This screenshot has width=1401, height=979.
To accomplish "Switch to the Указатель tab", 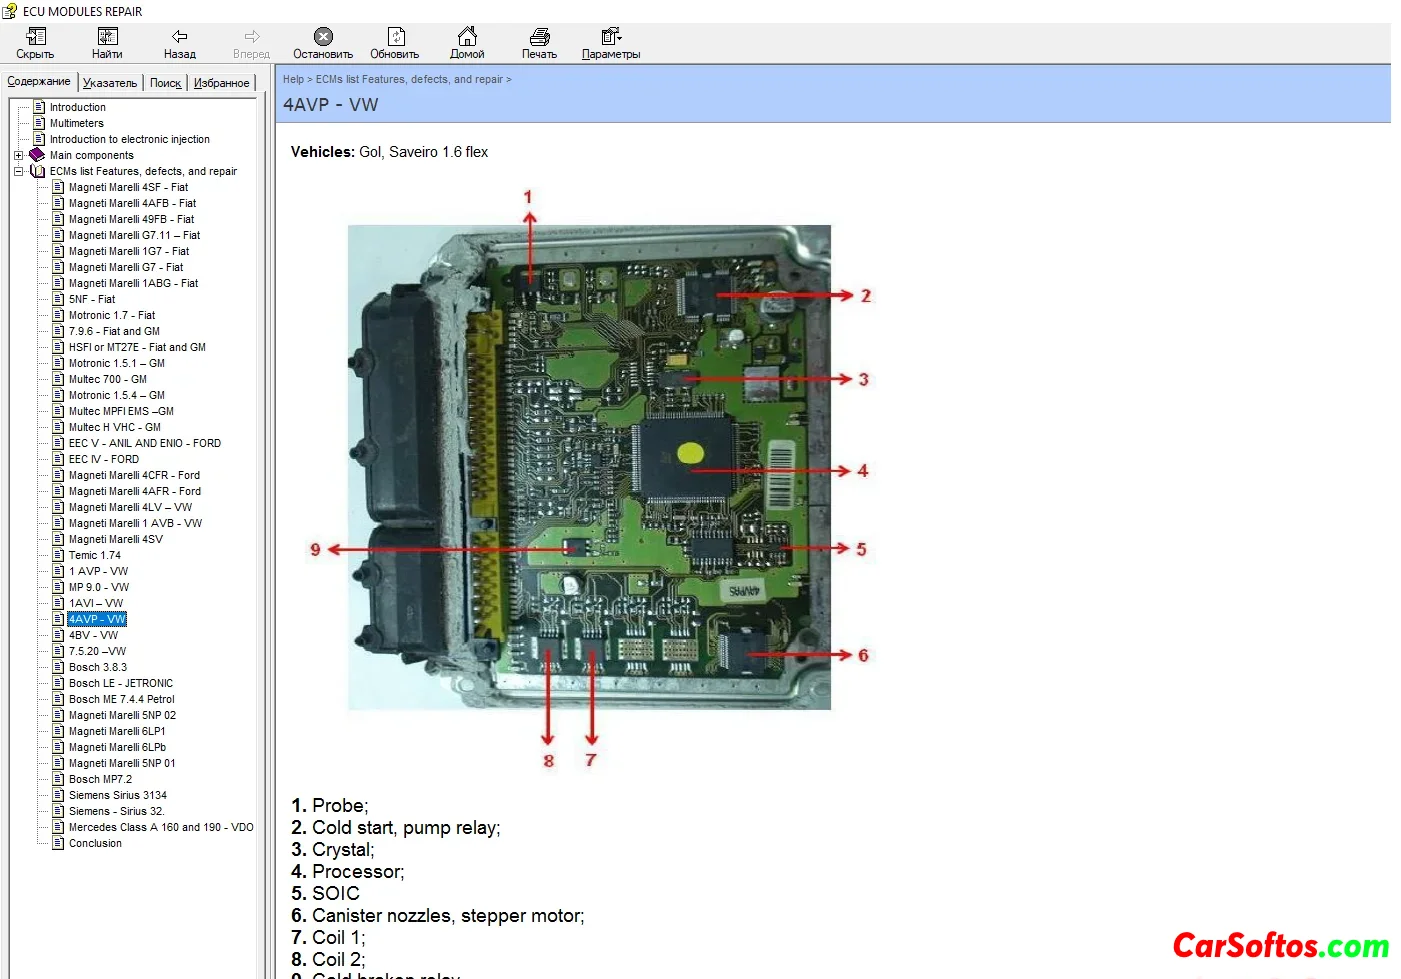I will click(x=110, y=83).
